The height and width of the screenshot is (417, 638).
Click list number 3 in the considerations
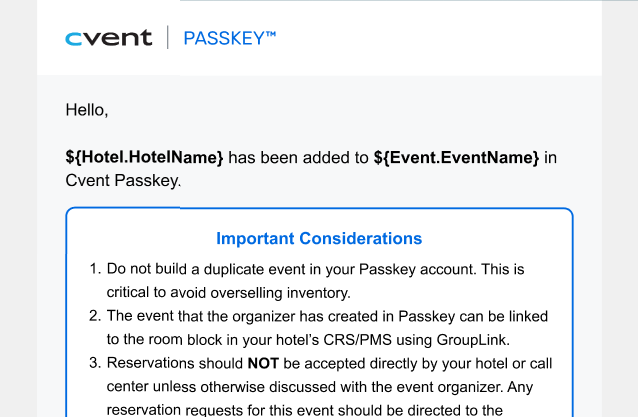click(x=95, y=363)
